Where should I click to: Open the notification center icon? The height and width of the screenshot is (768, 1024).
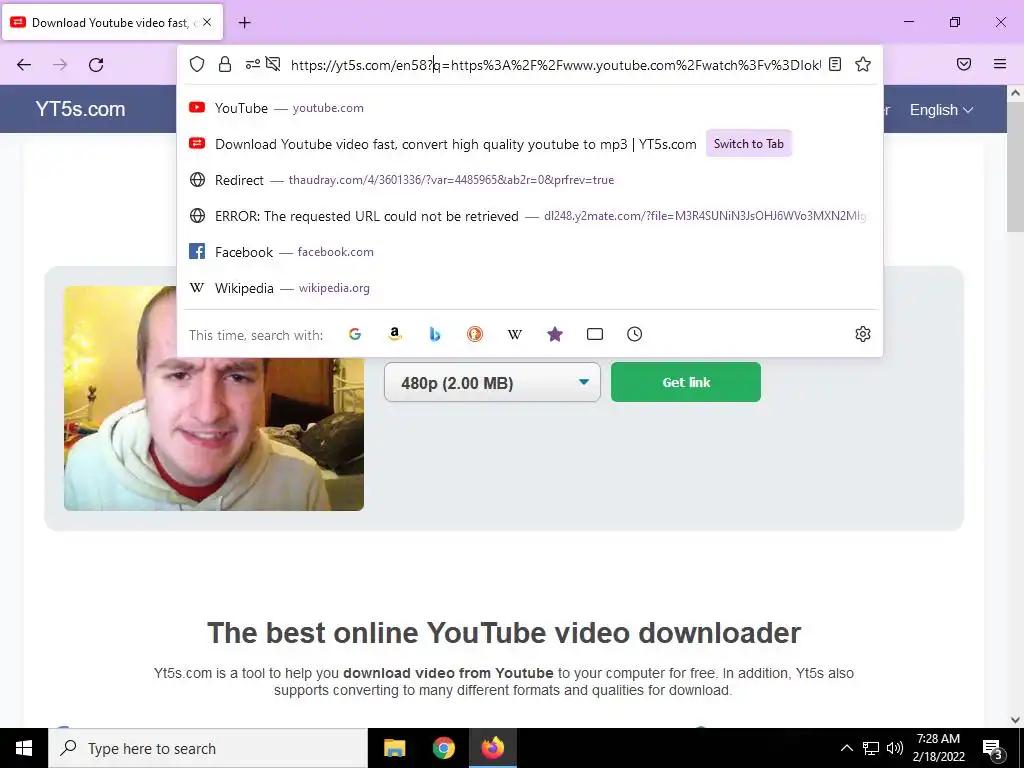(x=993, y=748)
